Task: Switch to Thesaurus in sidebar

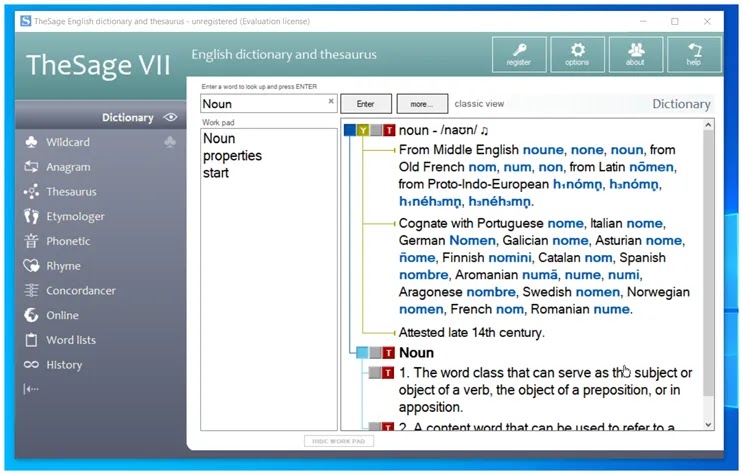Action: 71,192
